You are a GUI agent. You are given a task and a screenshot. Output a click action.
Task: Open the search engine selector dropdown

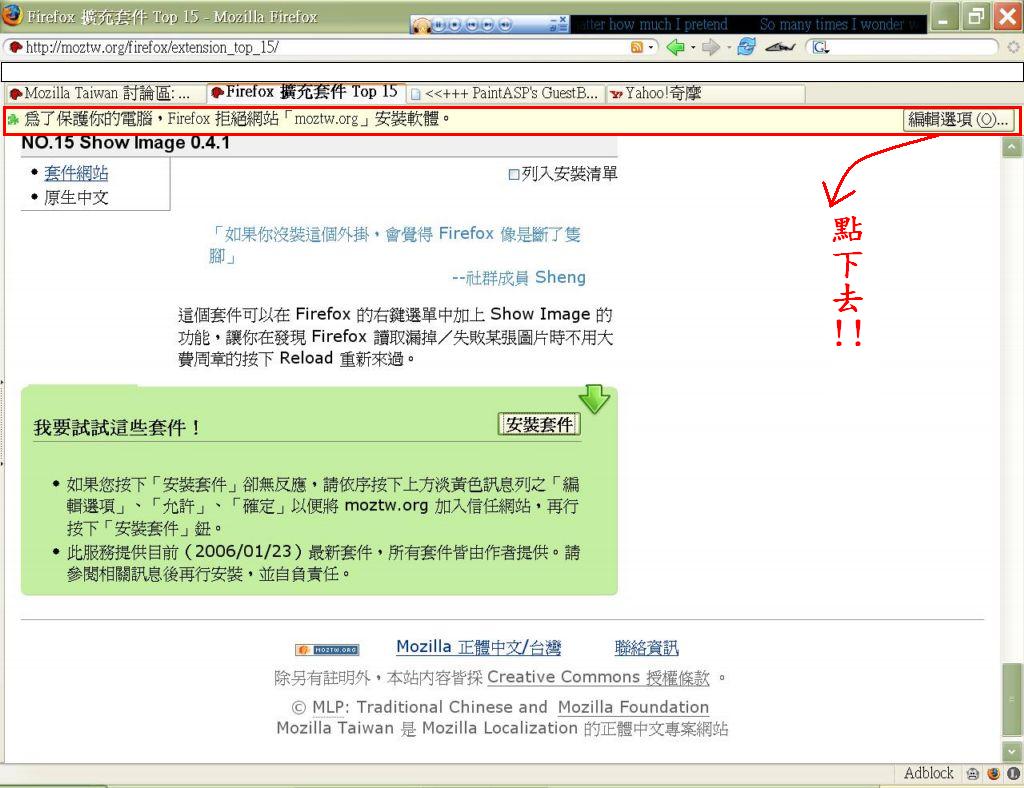tap(819, 47)
